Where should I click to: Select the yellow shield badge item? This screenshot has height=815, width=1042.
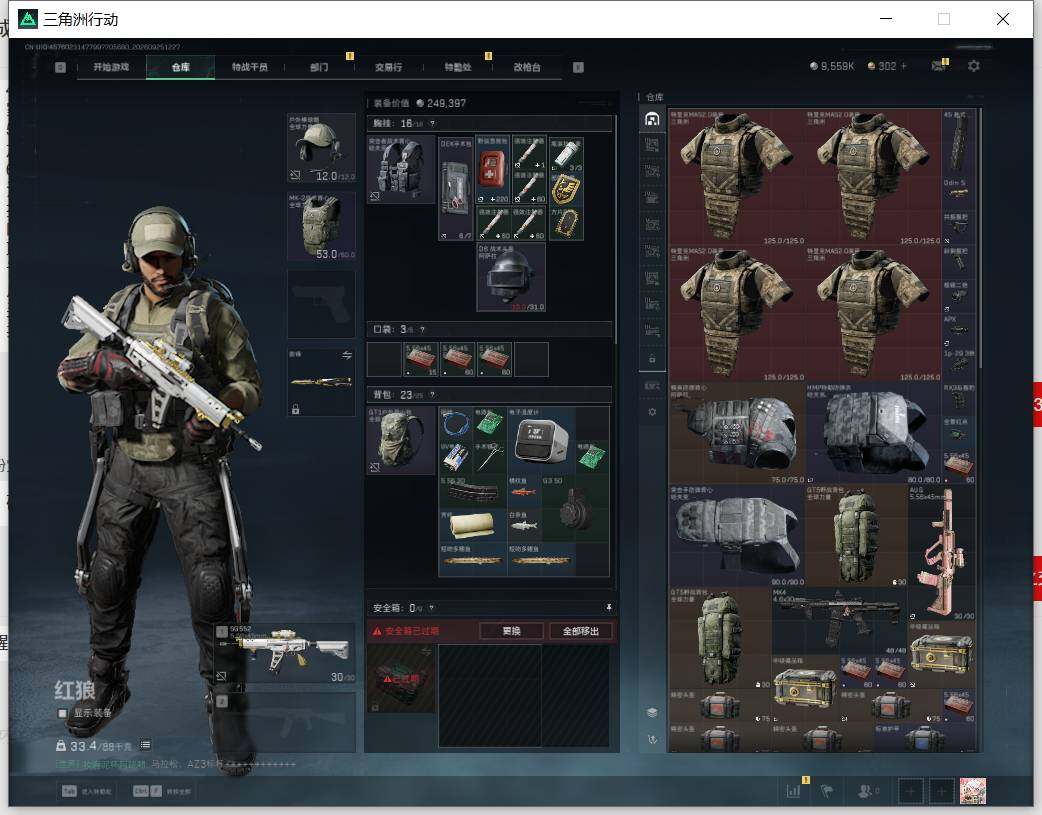pyautogui.click(x=566, y=189)
